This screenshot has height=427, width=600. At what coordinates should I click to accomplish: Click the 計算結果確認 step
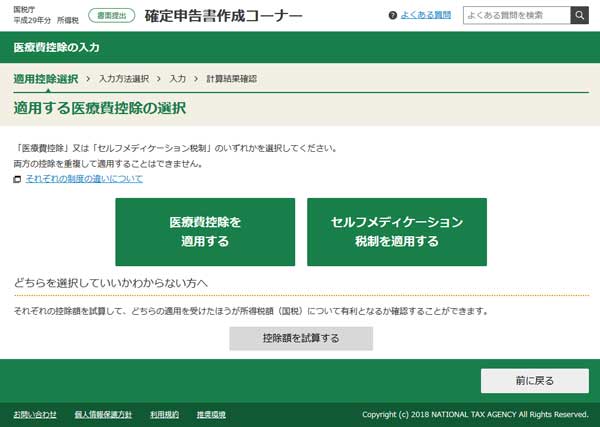pyautogui.click(x=231, y=78)
